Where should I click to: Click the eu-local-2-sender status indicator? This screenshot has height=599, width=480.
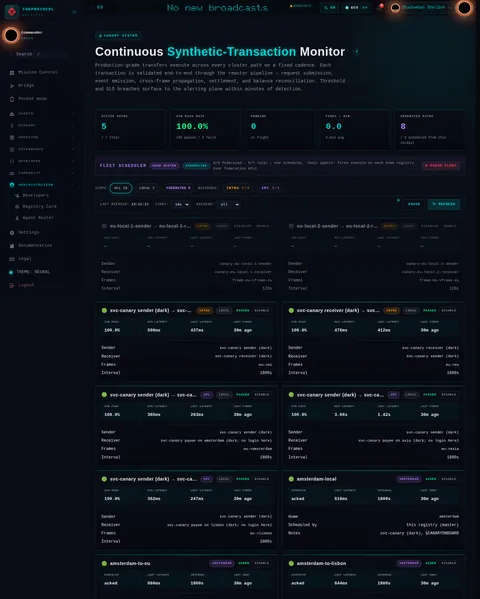tap(291, 226)
